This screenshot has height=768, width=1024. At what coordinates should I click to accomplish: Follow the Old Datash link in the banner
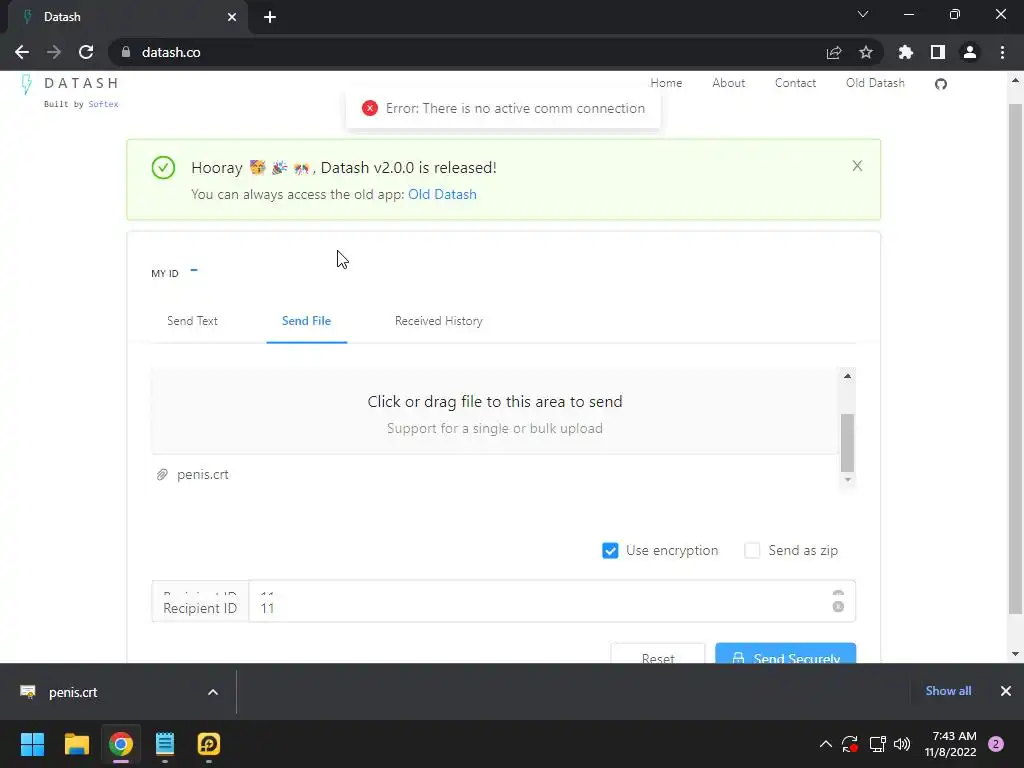pos(442,195)
